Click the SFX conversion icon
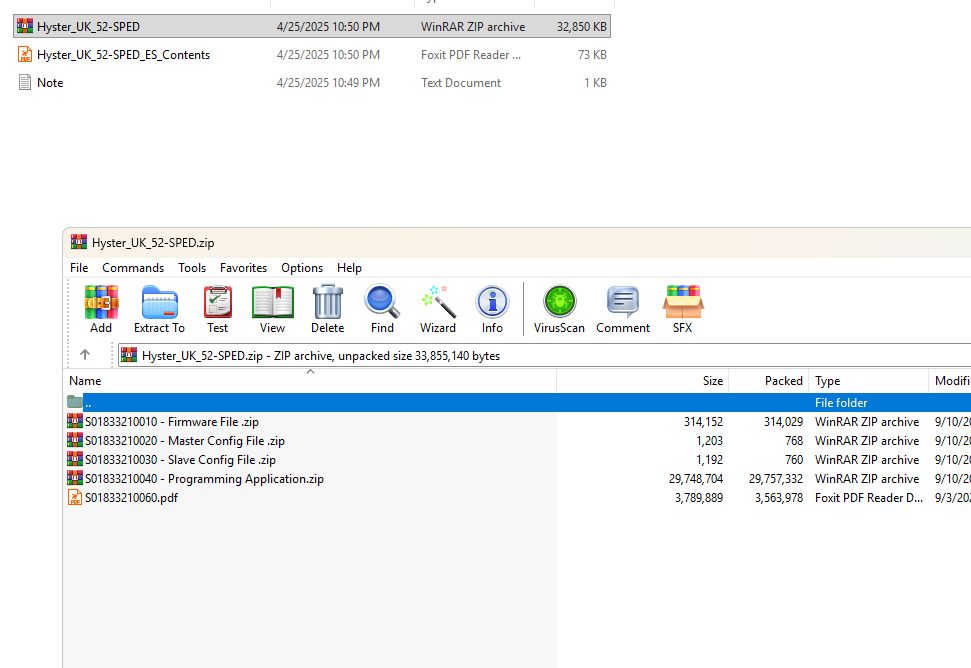 pos(682,308)
